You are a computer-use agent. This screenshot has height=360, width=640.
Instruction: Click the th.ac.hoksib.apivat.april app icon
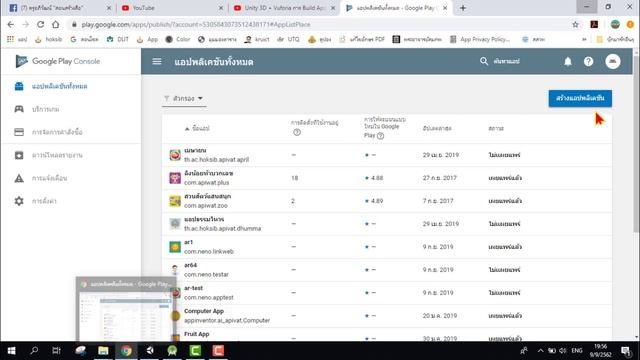click(x=175, y=155)
